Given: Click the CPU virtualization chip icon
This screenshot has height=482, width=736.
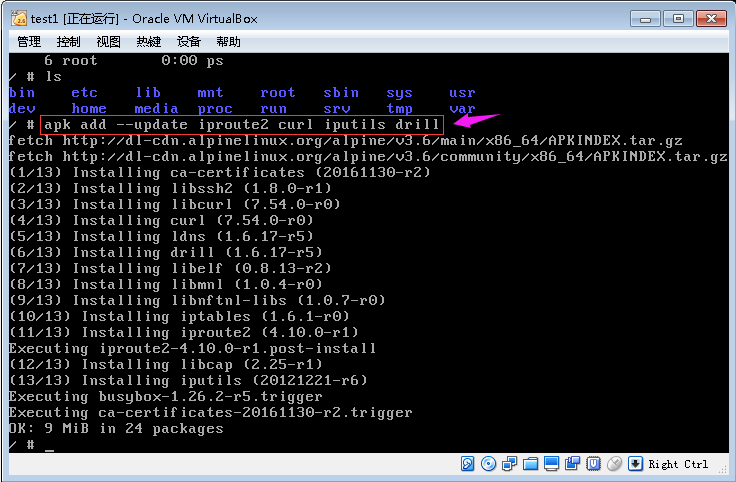Looking at the screenshot, I should 593,464.
